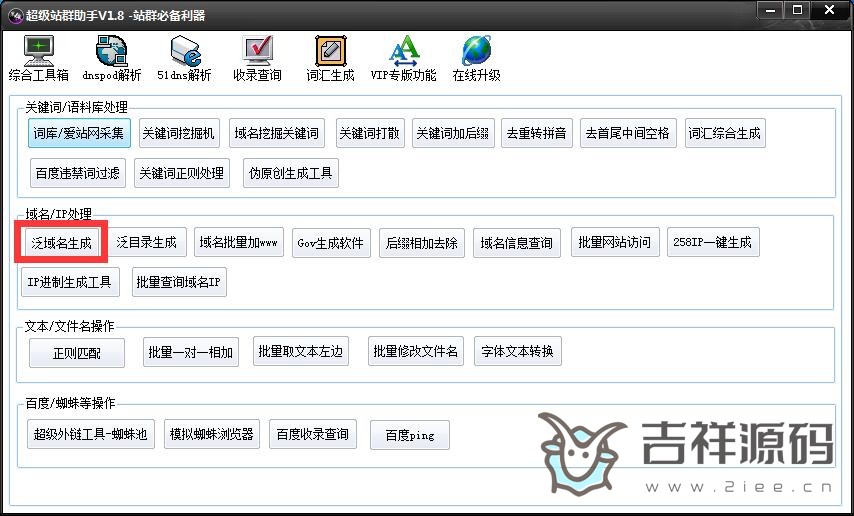
Task: Open the VIP专版功能 icon
Action: point(404,58)
